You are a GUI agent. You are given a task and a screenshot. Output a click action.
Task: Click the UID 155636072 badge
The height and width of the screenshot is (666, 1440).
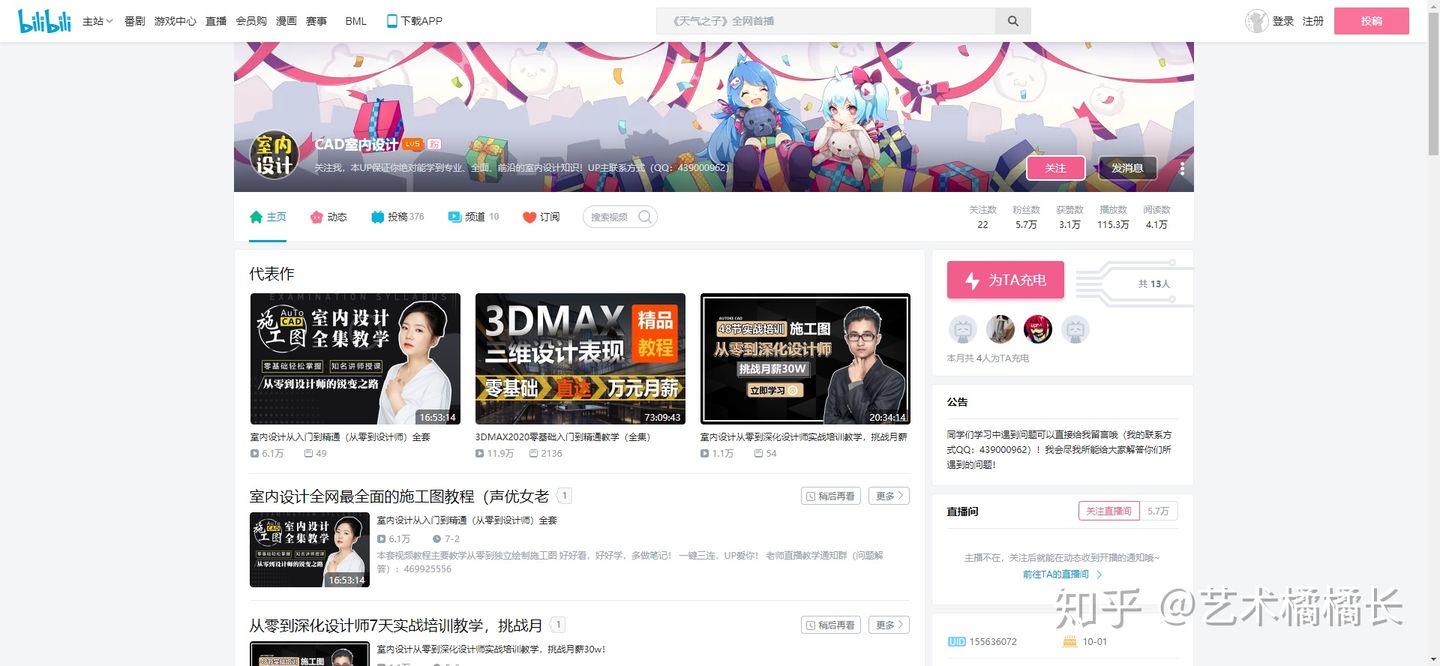(982, 642)
